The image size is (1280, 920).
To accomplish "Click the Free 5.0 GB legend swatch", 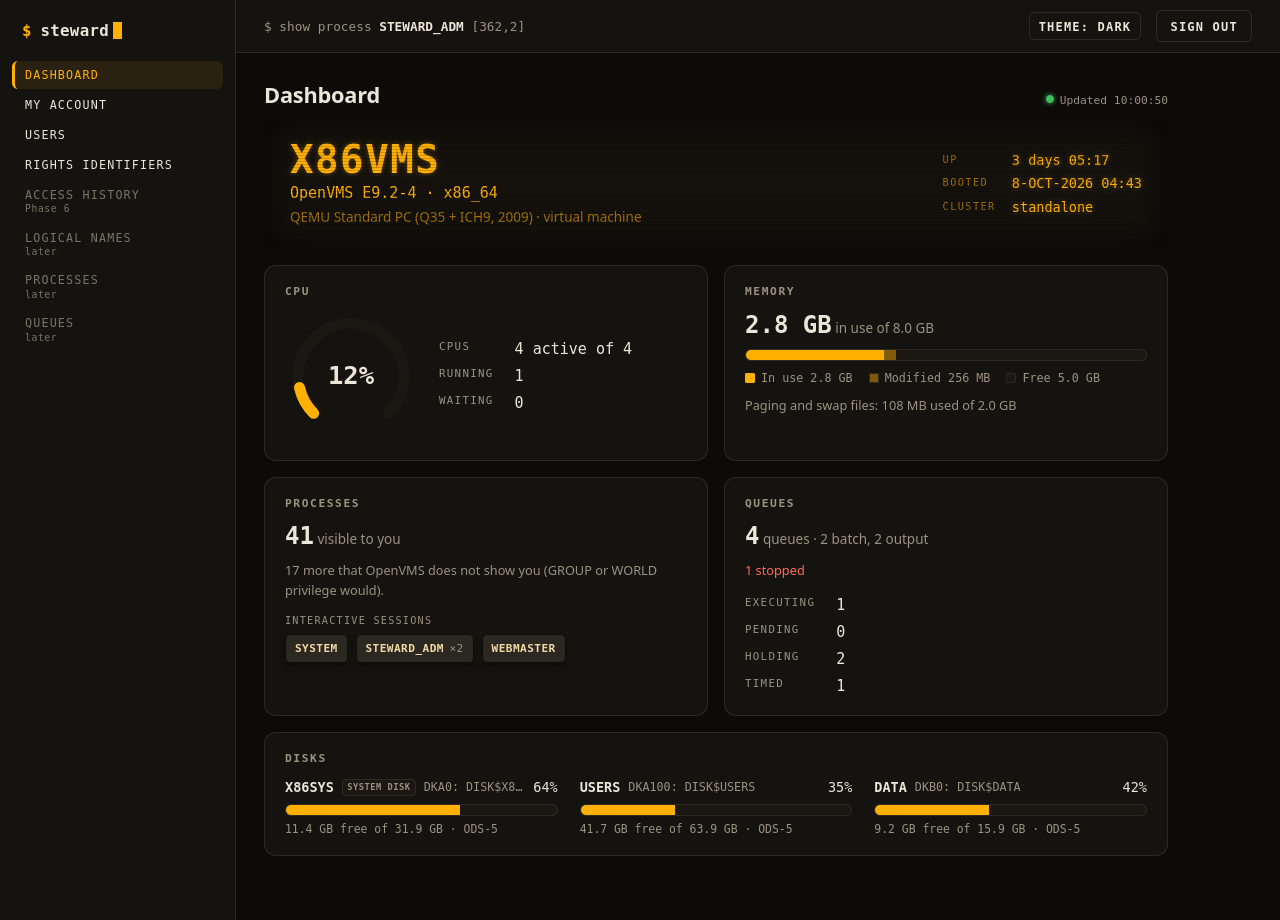I will coord(1011,378).
